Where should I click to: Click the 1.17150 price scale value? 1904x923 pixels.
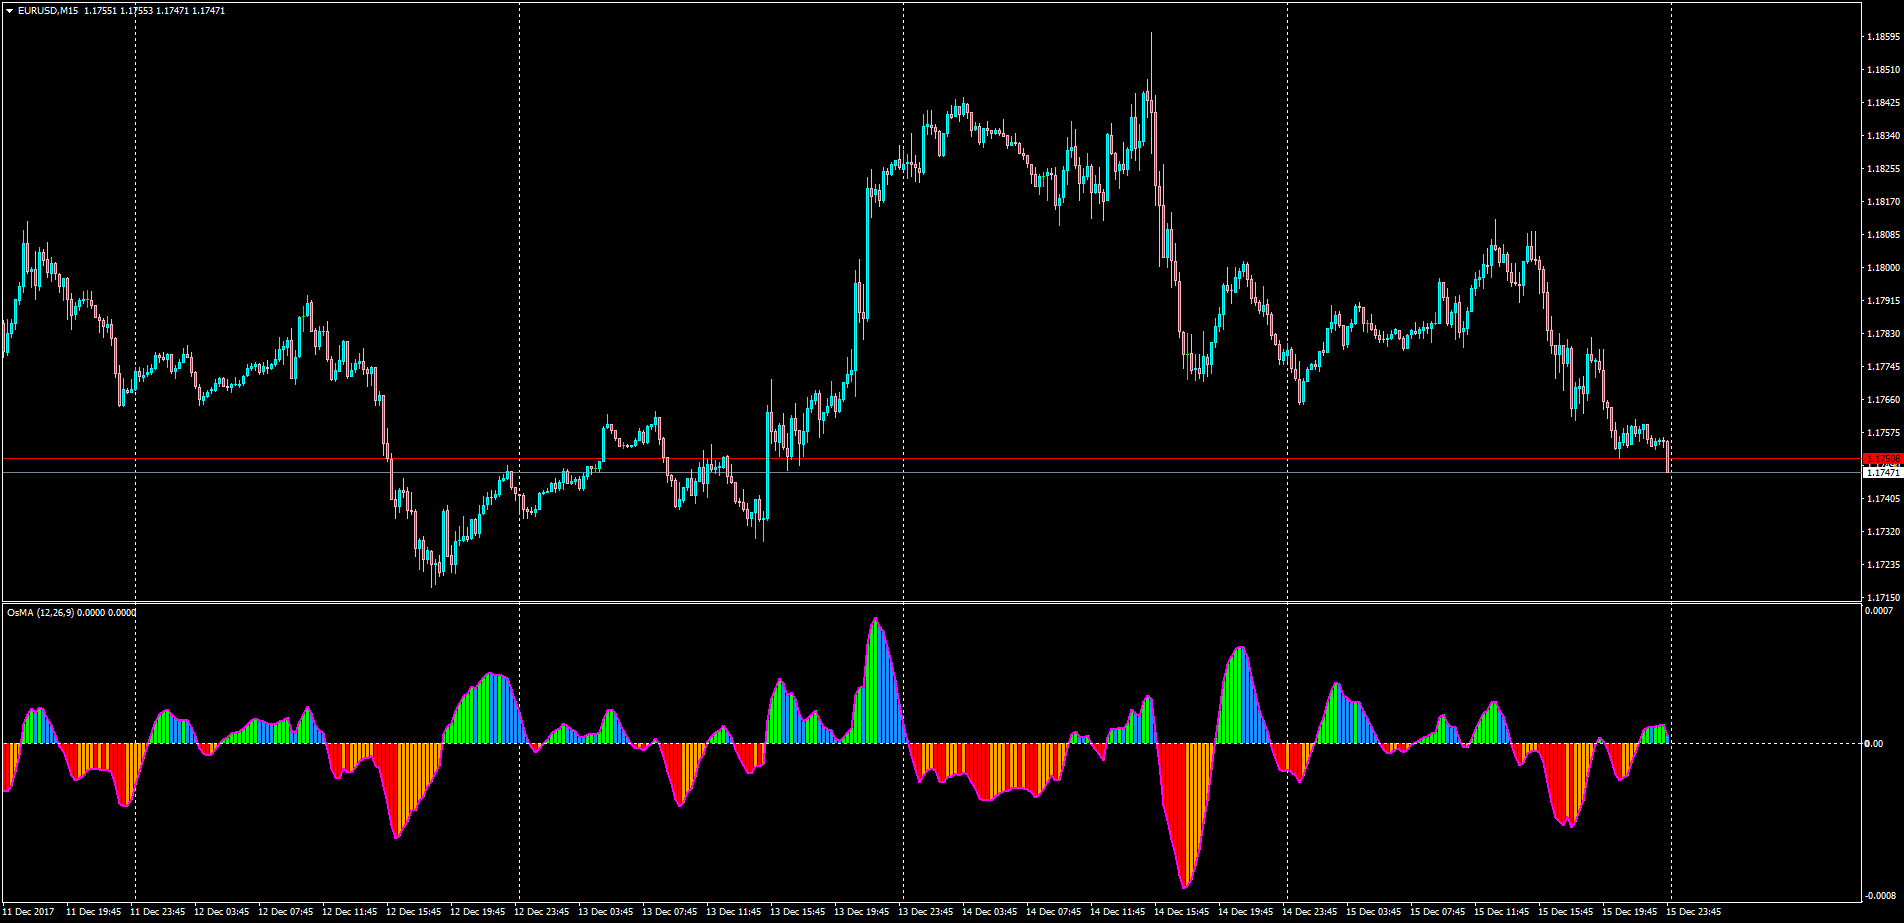[x=1882, y=597]
